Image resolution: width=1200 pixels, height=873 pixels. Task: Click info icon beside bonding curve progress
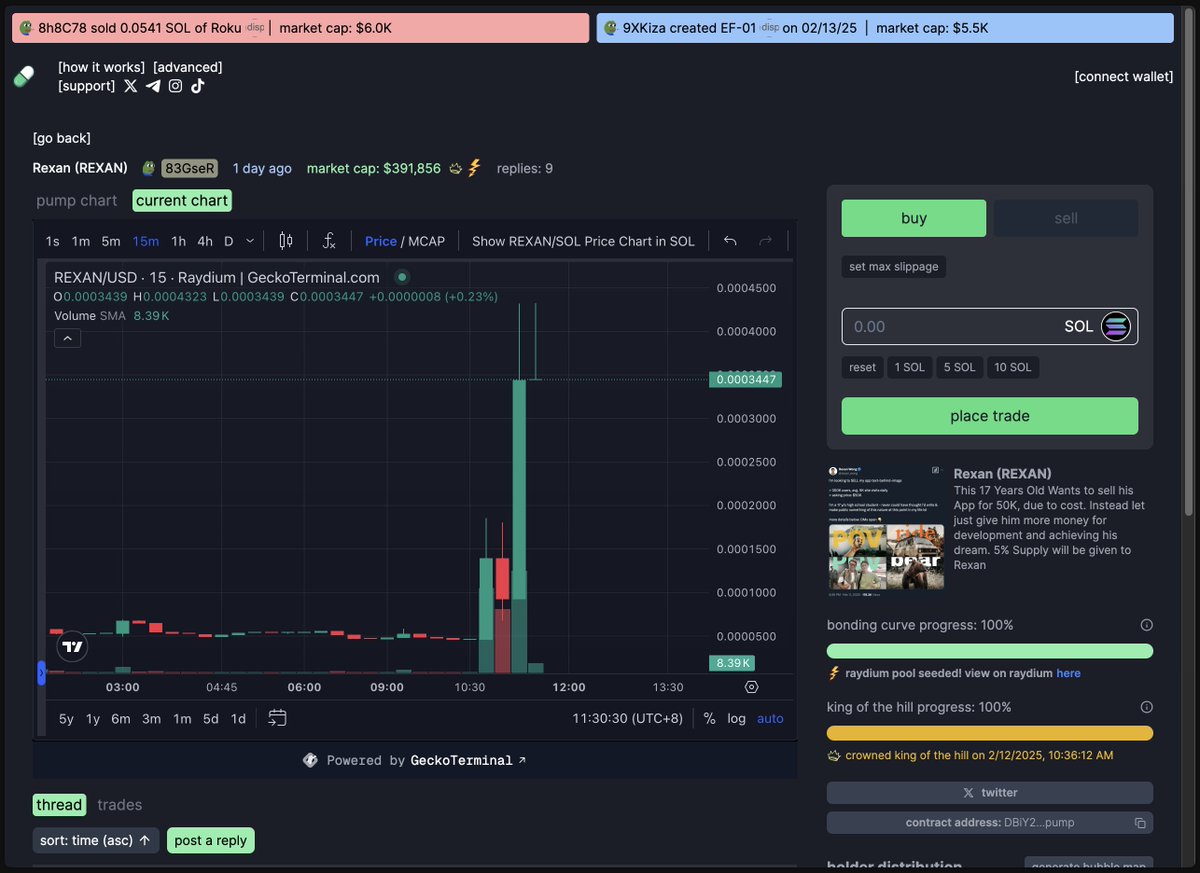coord(1147,625)
